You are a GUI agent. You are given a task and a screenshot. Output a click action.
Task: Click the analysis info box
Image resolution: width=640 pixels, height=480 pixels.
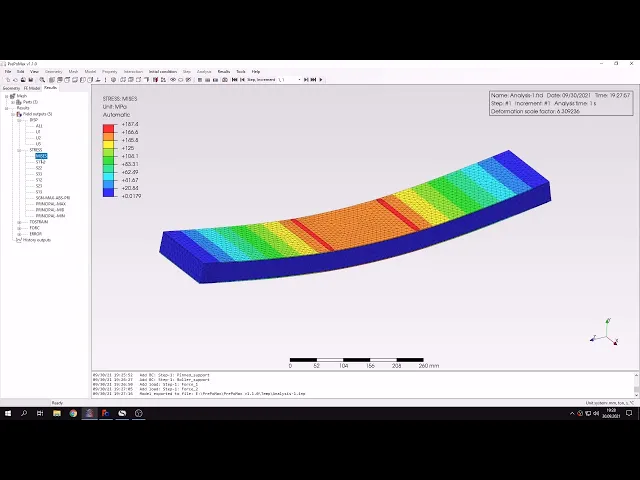561,103
